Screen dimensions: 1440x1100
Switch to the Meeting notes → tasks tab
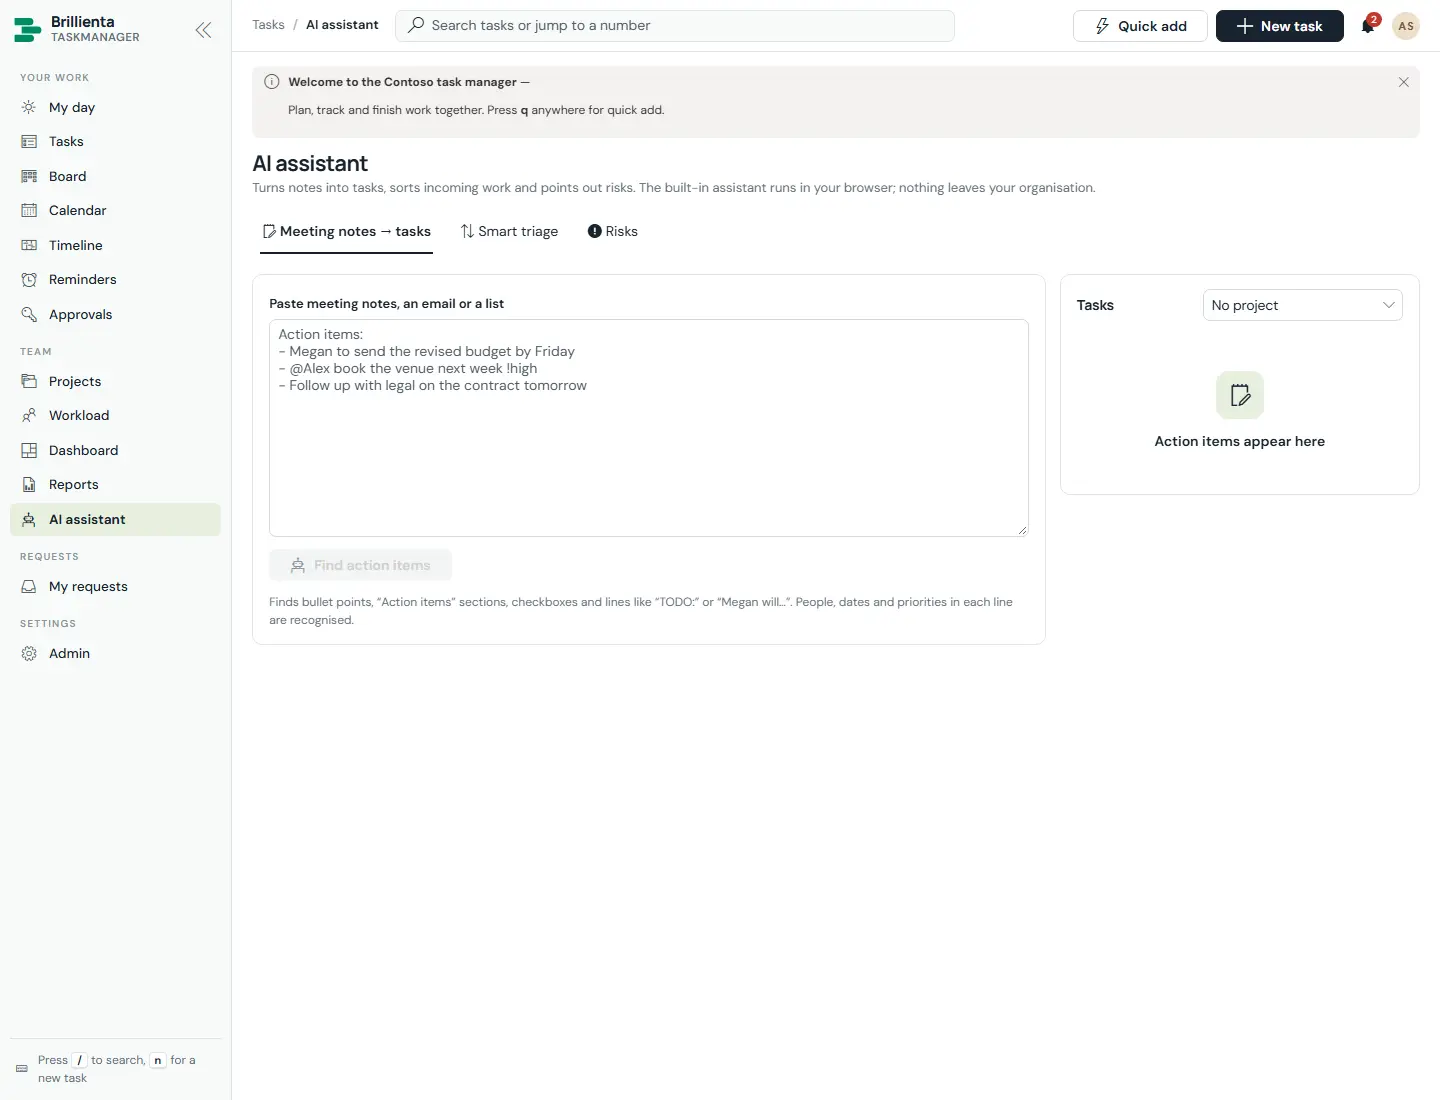[346, 232]
